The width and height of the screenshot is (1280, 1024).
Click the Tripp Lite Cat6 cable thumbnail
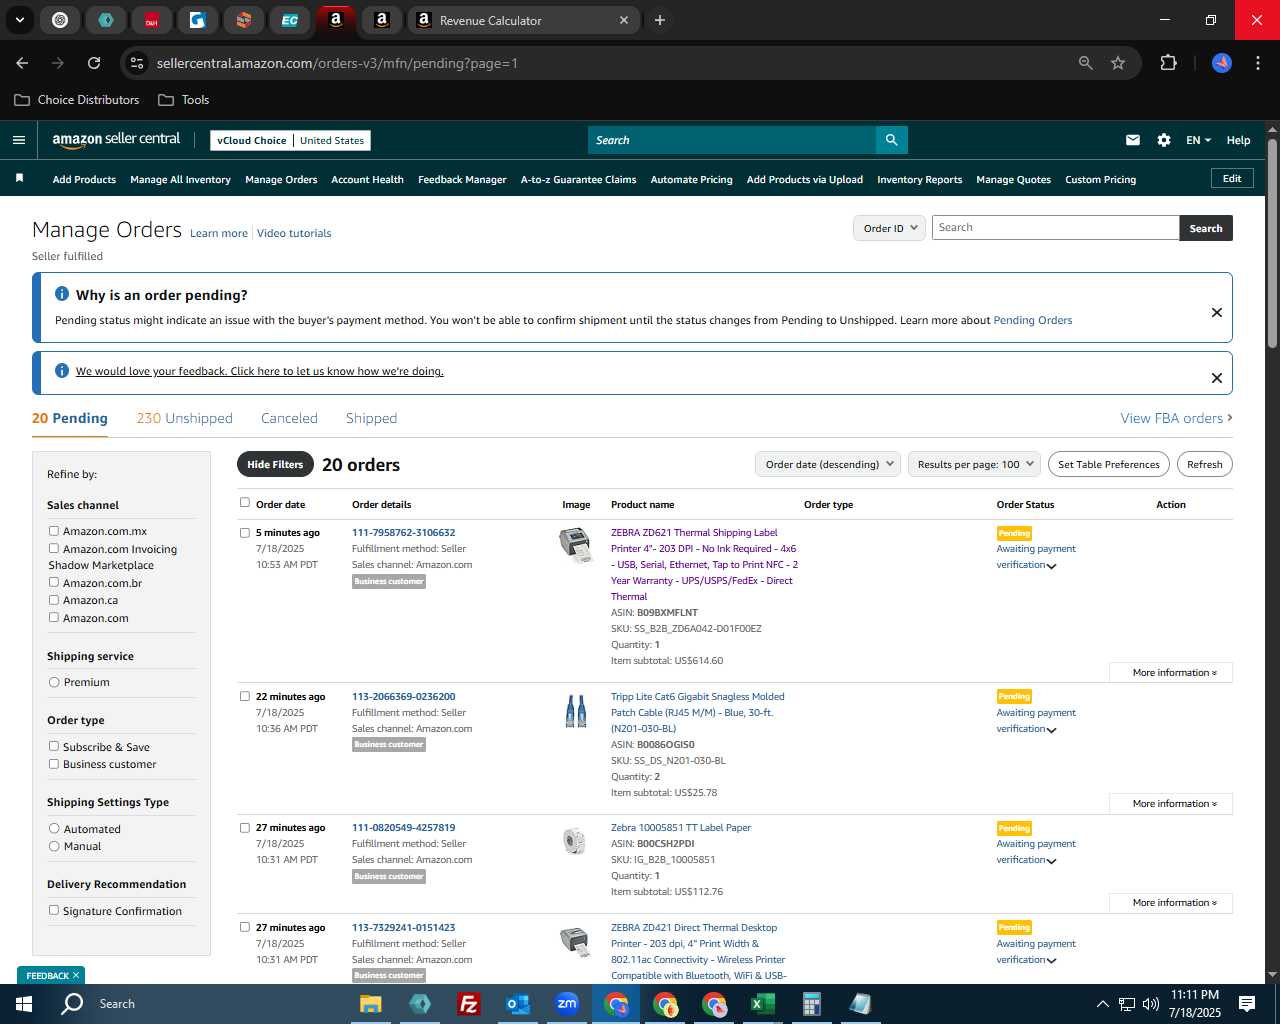coord(576,710)
